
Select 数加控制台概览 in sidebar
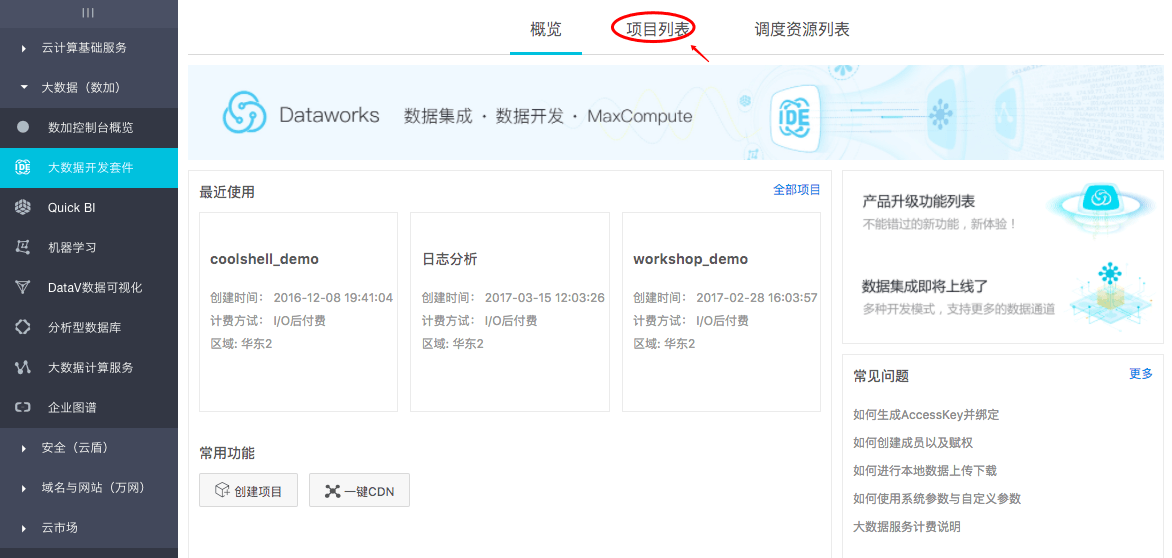coord(89,128)
